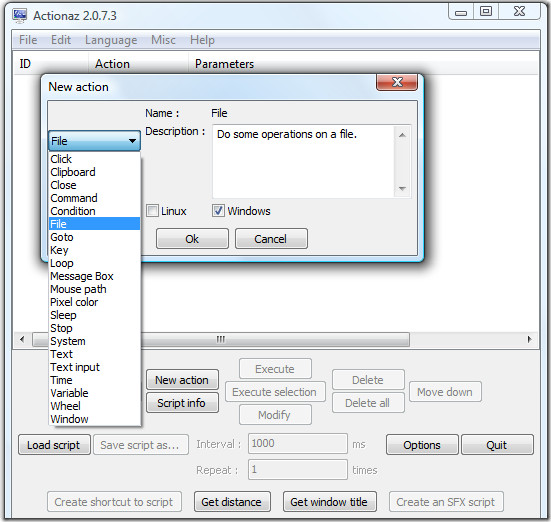The image size is (551, 522).
Task: Confirm the new action with Ok
Action: 192,239
